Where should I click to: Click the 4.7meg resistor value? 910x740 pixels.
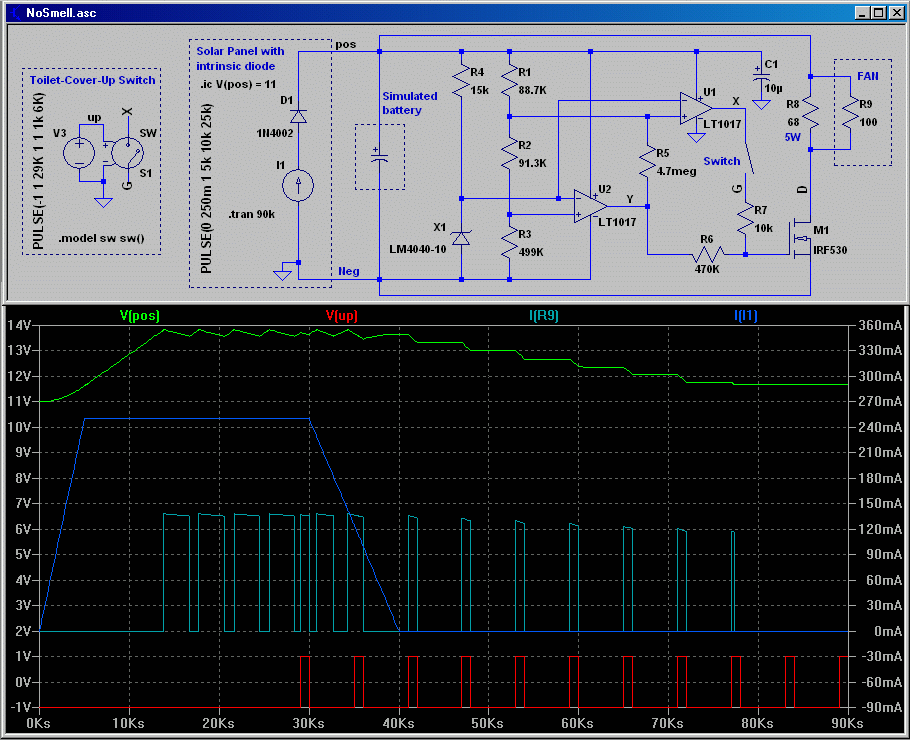tap(676, 171)
